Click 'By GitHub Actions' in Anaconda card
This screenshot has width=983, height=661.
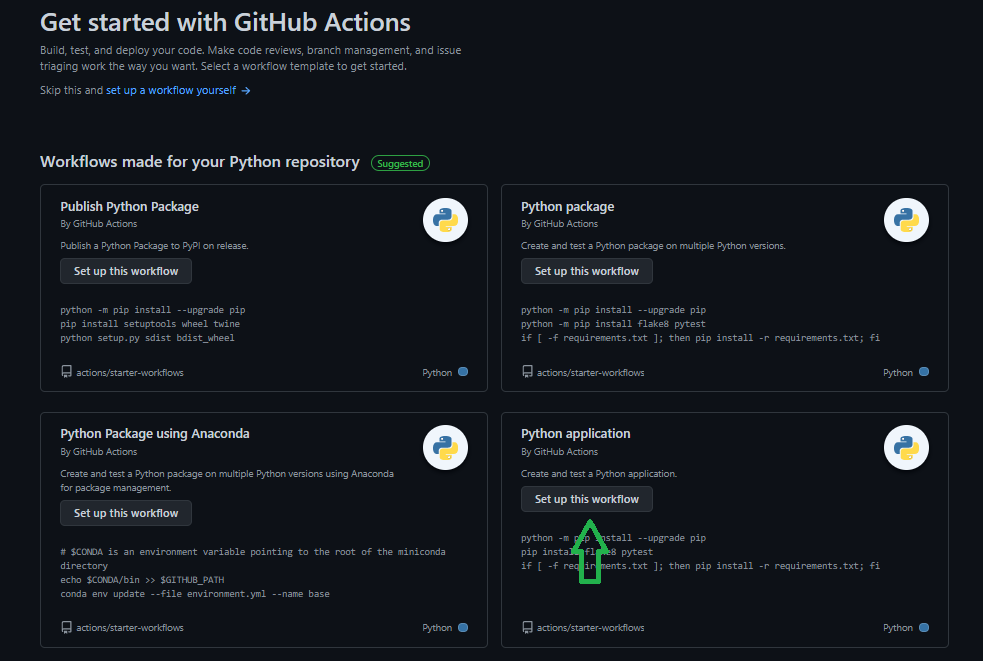[98, 452]
